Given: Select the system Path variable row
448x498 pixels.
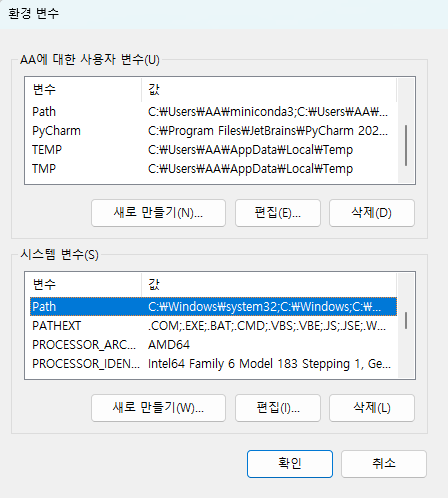Looking at the screenshot, I should 213,307.
